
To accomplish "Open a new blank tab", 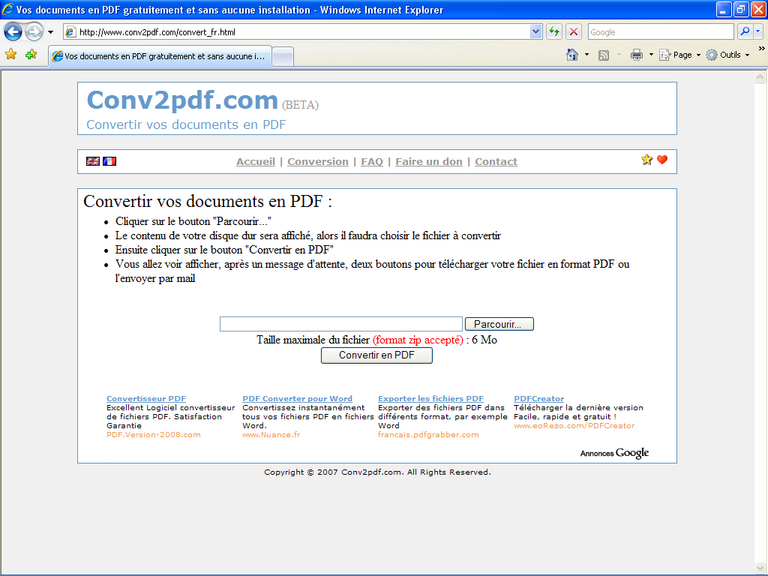I will point(283,57).
